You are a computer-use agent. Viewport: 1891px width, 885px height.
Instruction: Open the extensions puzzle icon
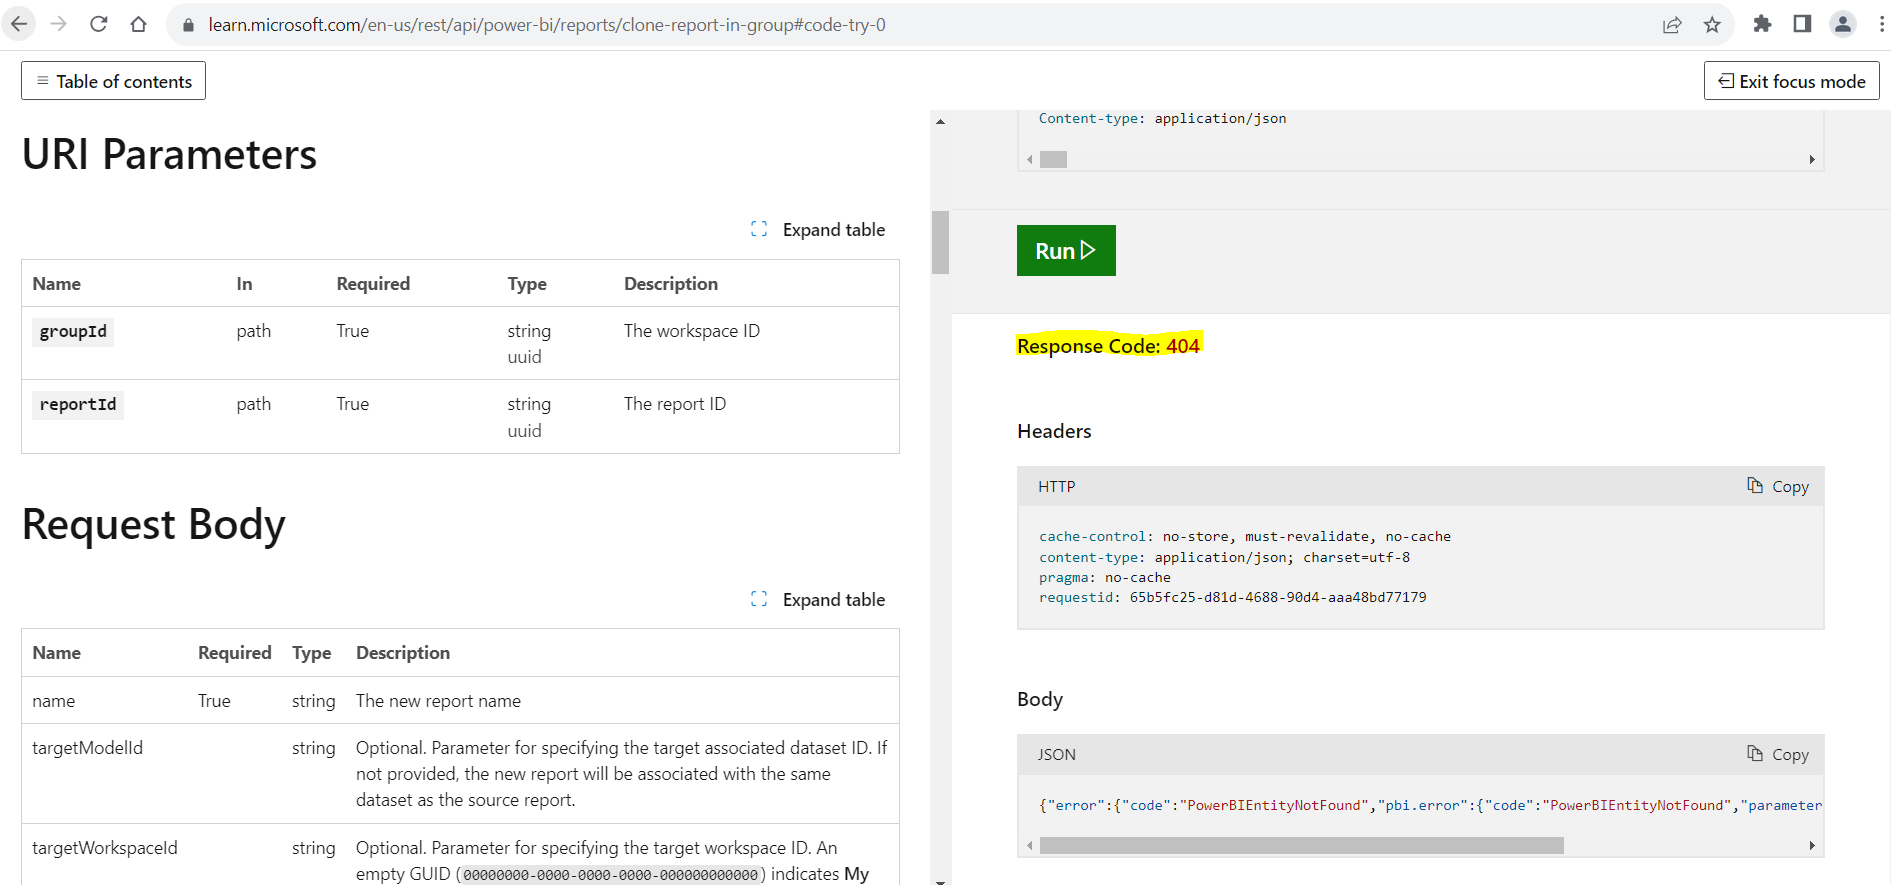(x=1762, y=24)
